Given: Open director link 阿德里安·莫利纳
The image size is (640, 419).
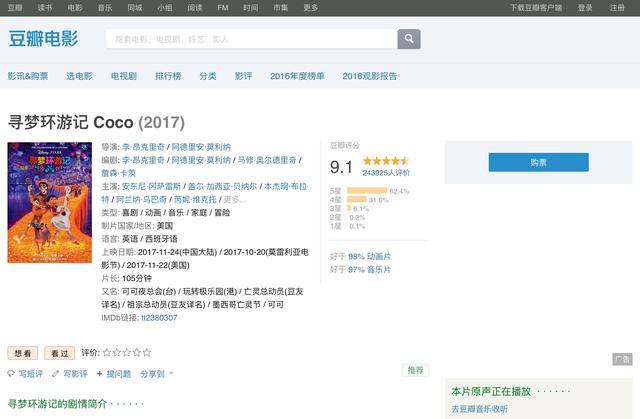Looking at the screenshot, I should pos(201,147).
